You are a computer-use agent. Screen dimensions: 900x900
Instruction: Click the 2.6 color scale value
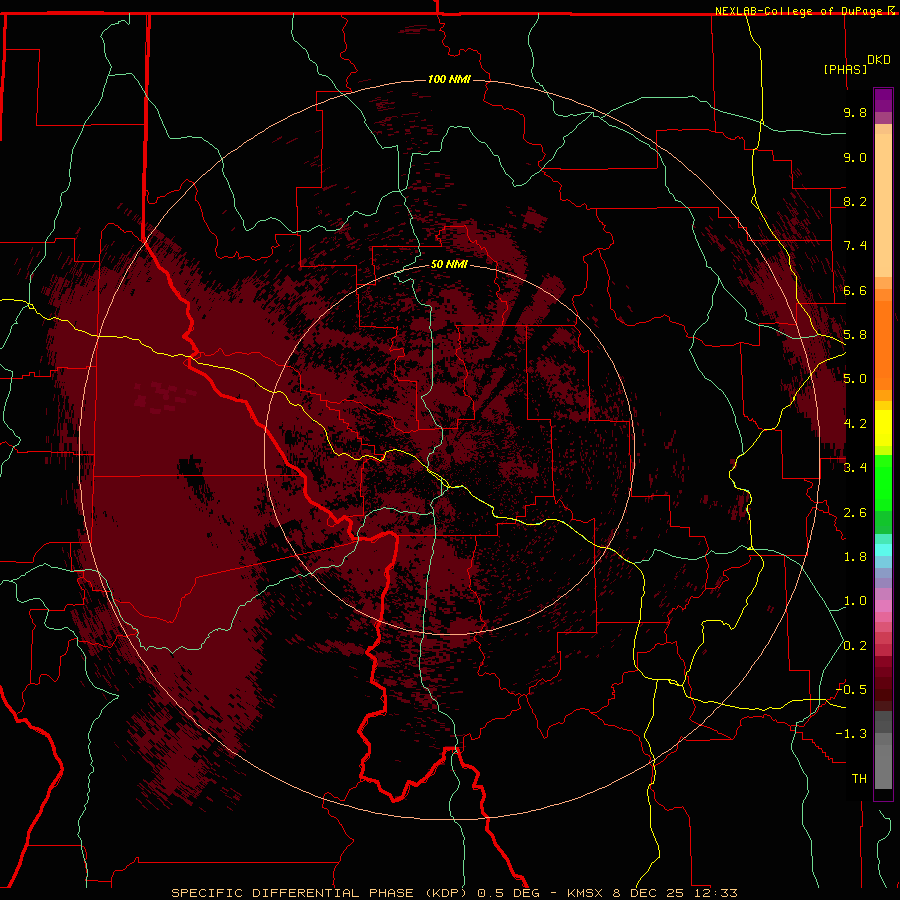[x=855, y=513]
